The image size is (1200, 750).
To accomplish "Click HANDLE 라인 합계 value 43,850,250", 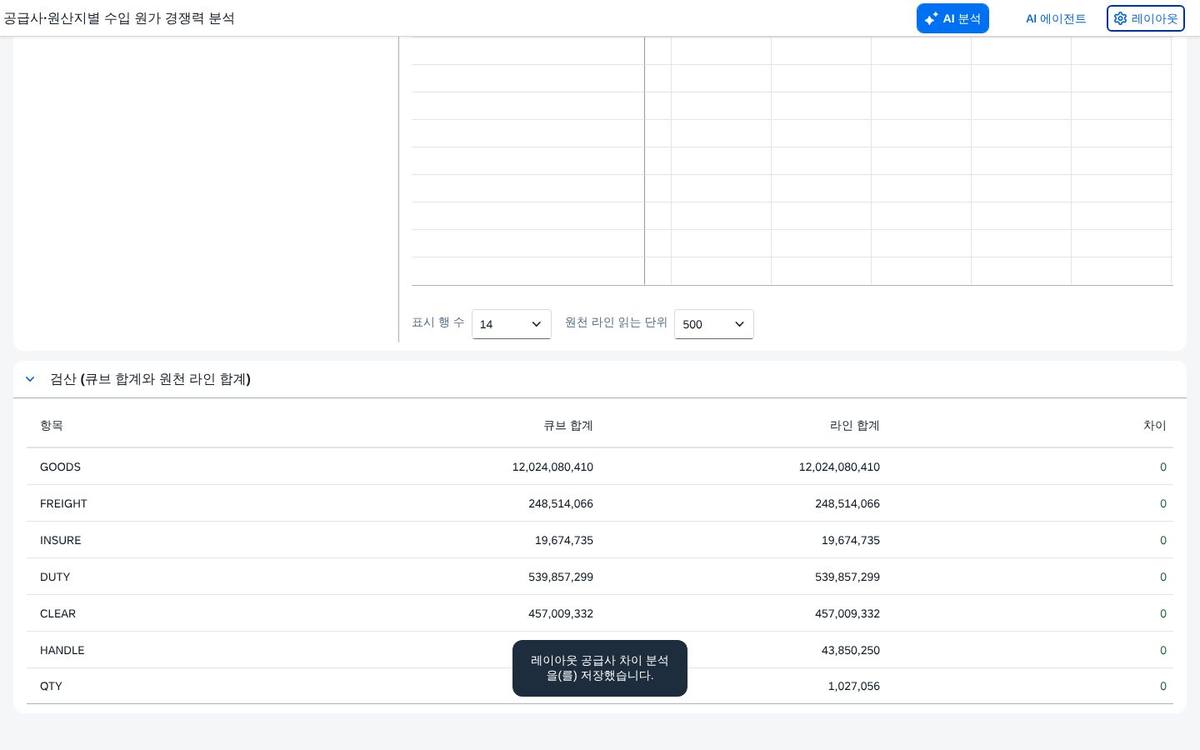I will (851, 650).
